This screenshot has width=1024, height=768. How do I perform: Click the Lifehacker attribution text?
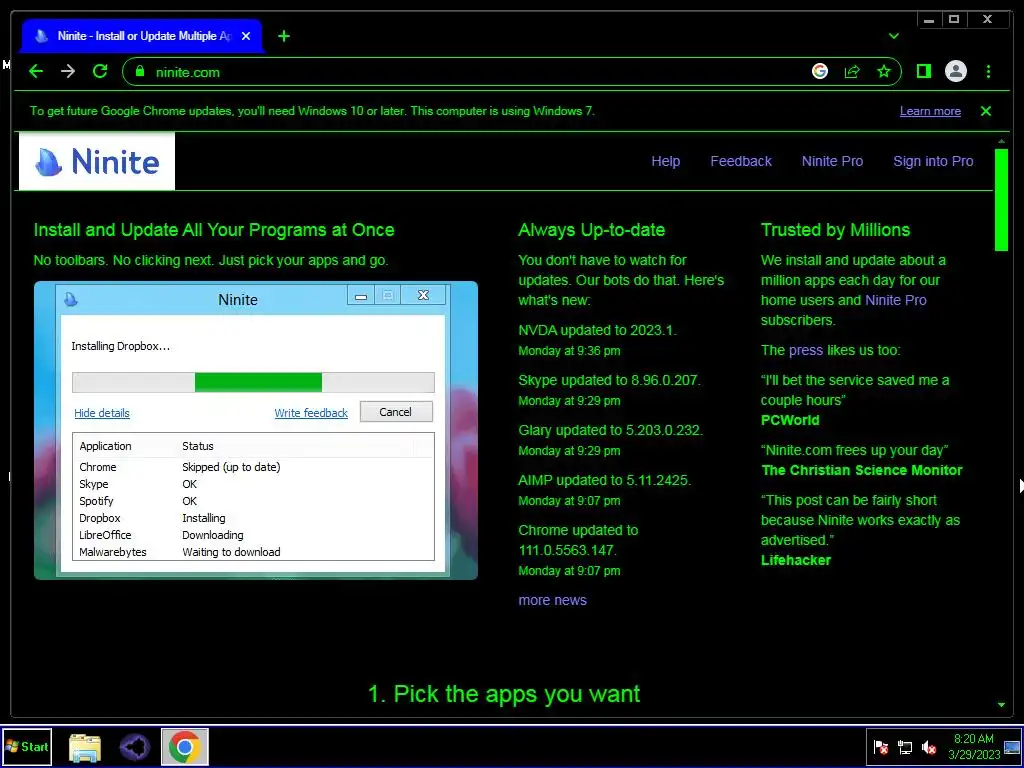click(795, 560)
